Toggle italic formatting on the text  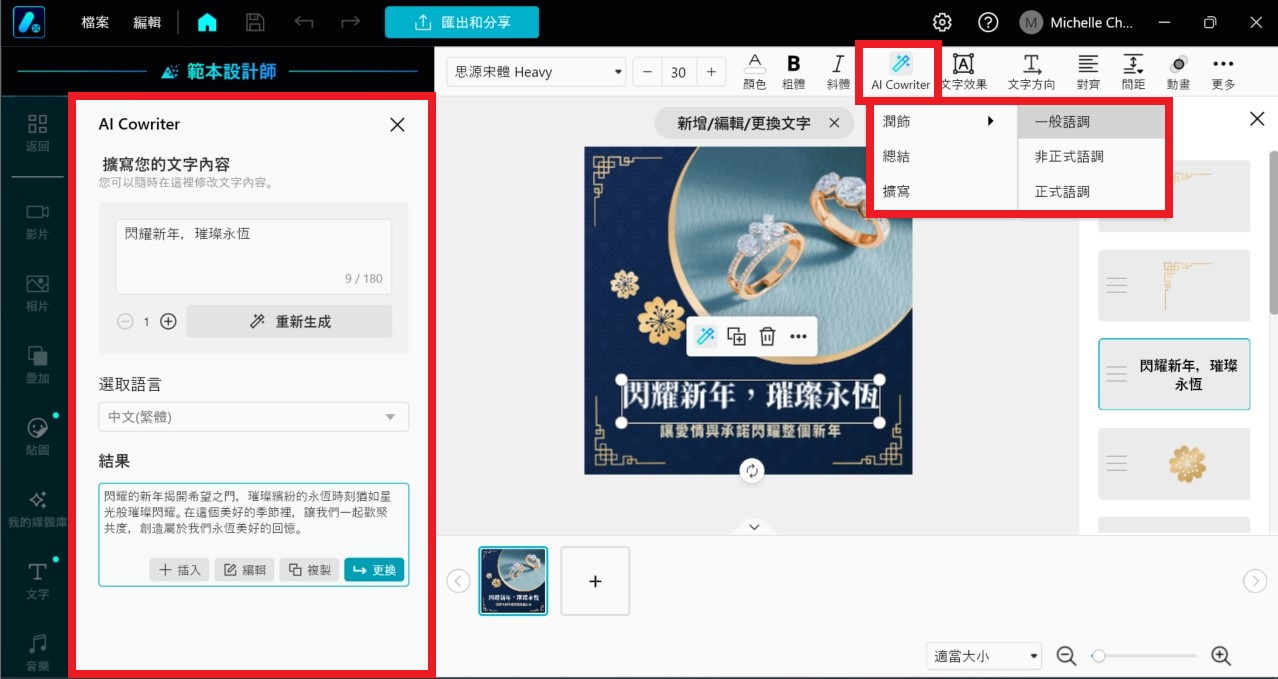point(837,70)
